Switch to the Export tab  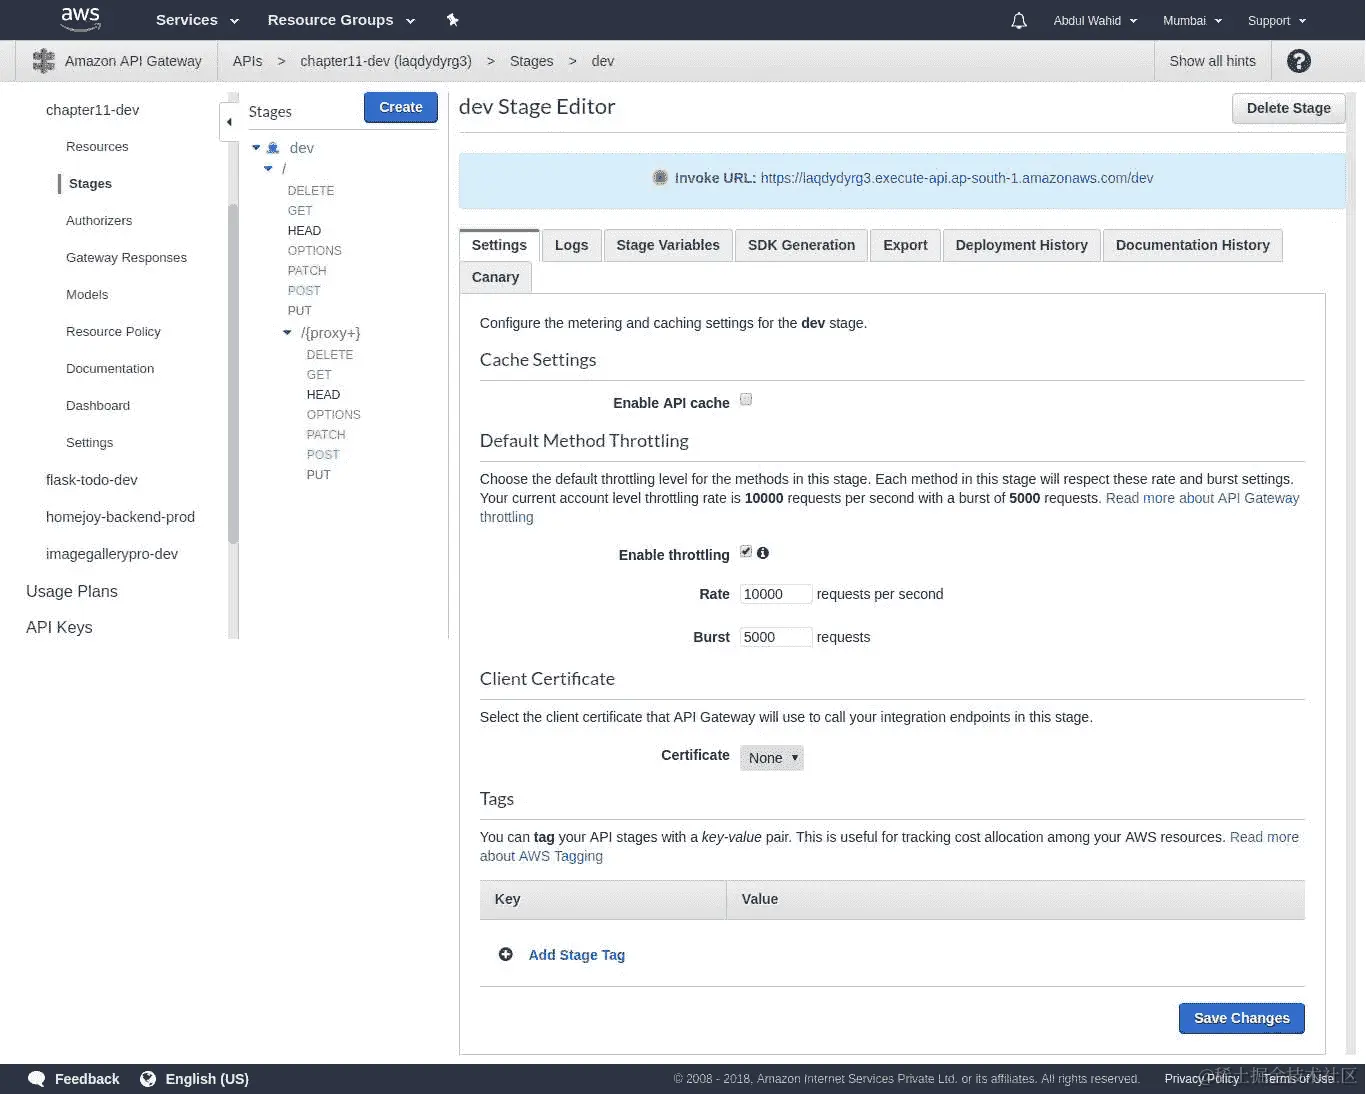(x=905, y=245)
